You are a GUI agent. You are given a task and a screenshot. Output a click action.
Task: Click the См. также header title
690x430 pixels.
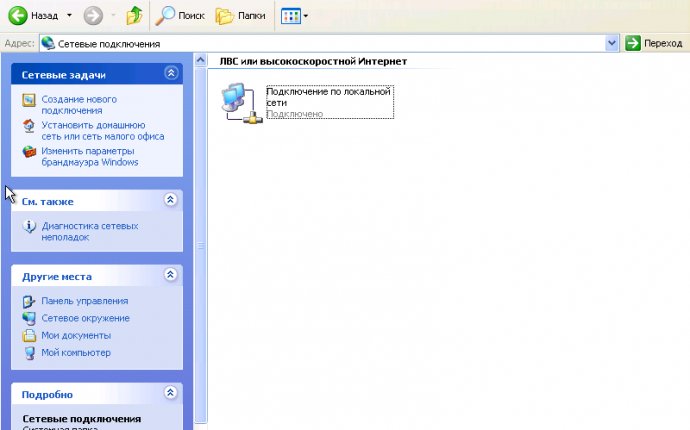pyautogui.click(x=48, y=202)
